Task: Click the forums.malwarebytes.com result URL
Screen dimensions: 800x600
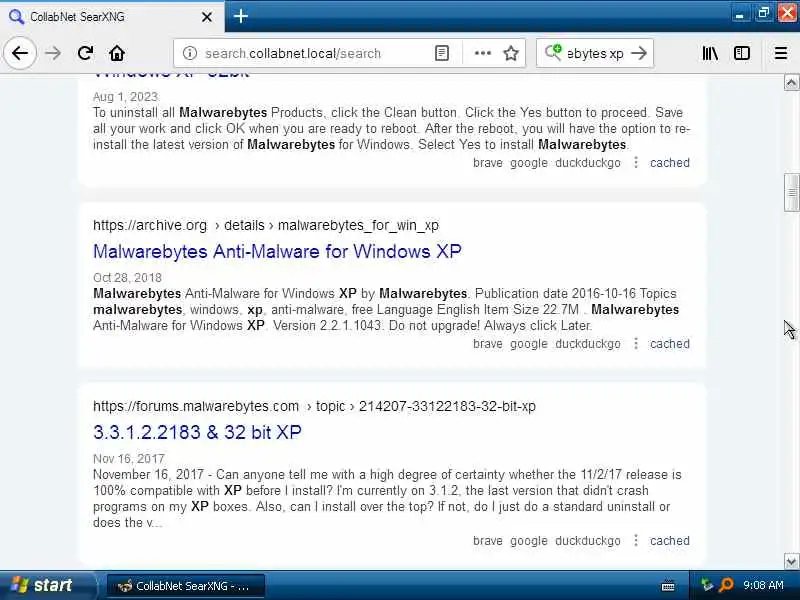Action: point(314,406)
